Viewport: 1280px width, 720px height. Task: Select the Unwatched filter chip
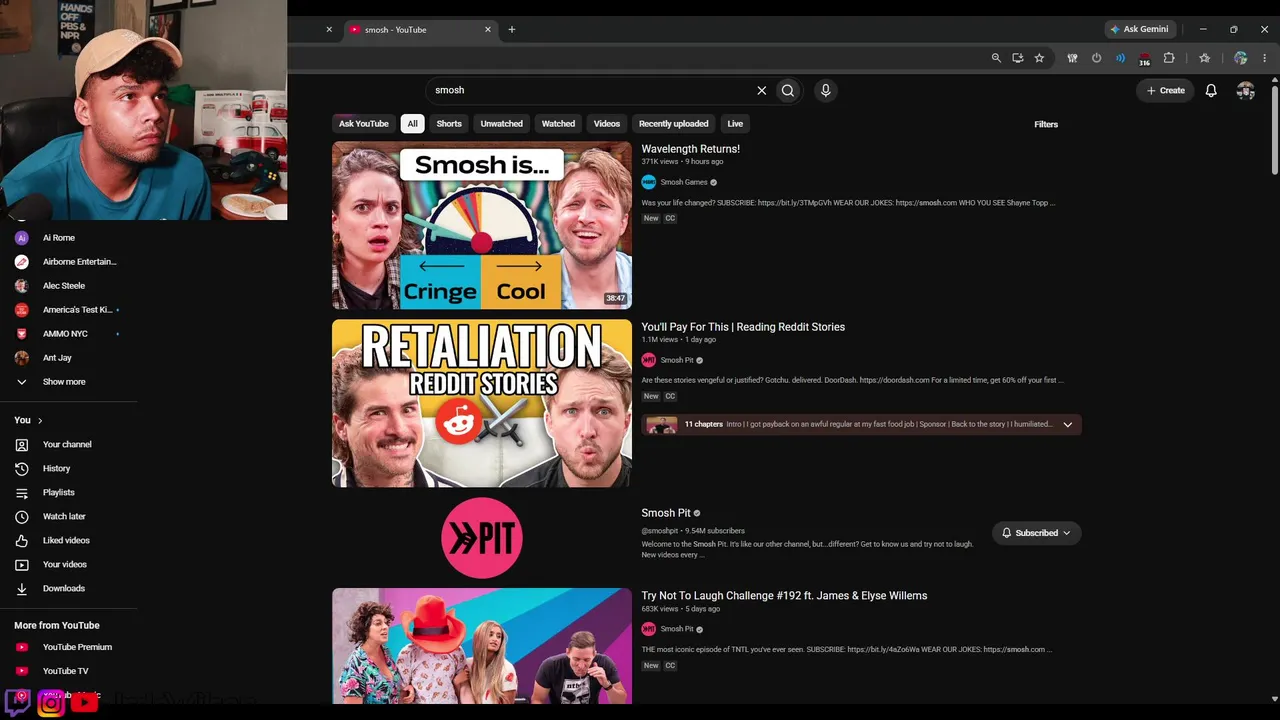point(501,124)
